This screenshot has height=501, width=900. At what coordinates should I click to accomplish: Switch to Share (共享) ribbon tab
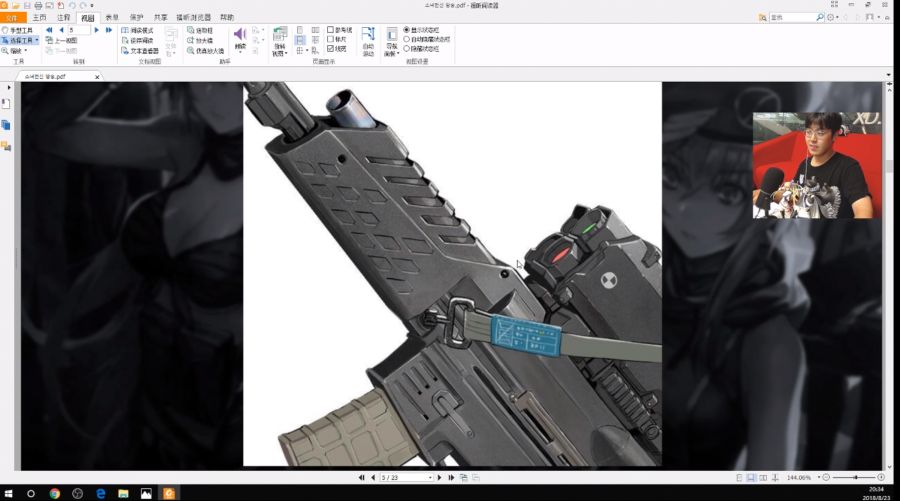coord(161,18)
